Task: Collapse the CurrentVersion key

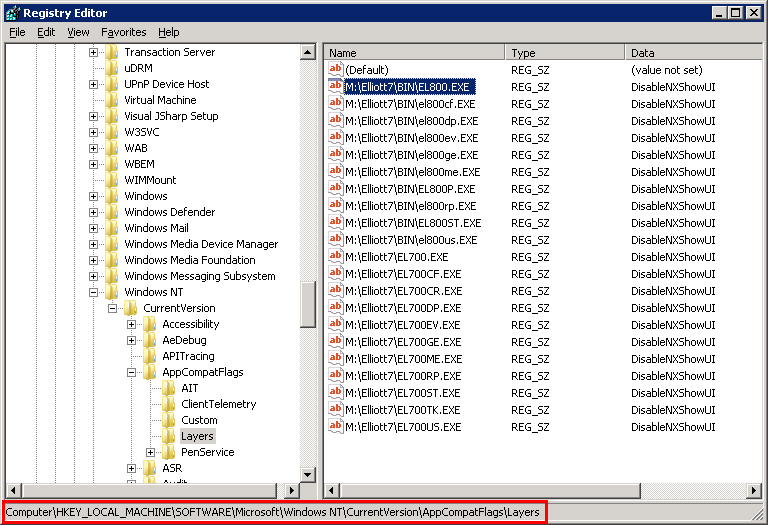Action: click(x=113, y=308)
